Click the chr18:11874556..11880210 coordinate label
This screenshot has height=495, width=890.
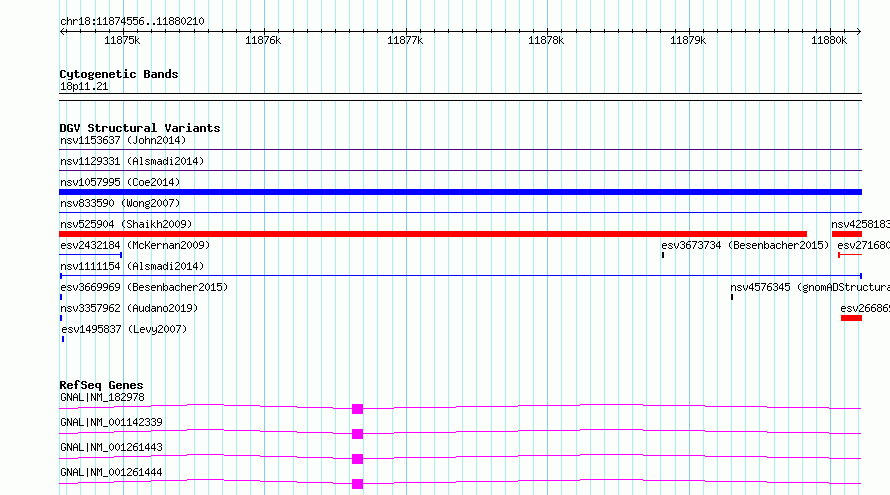click(132, 22)
